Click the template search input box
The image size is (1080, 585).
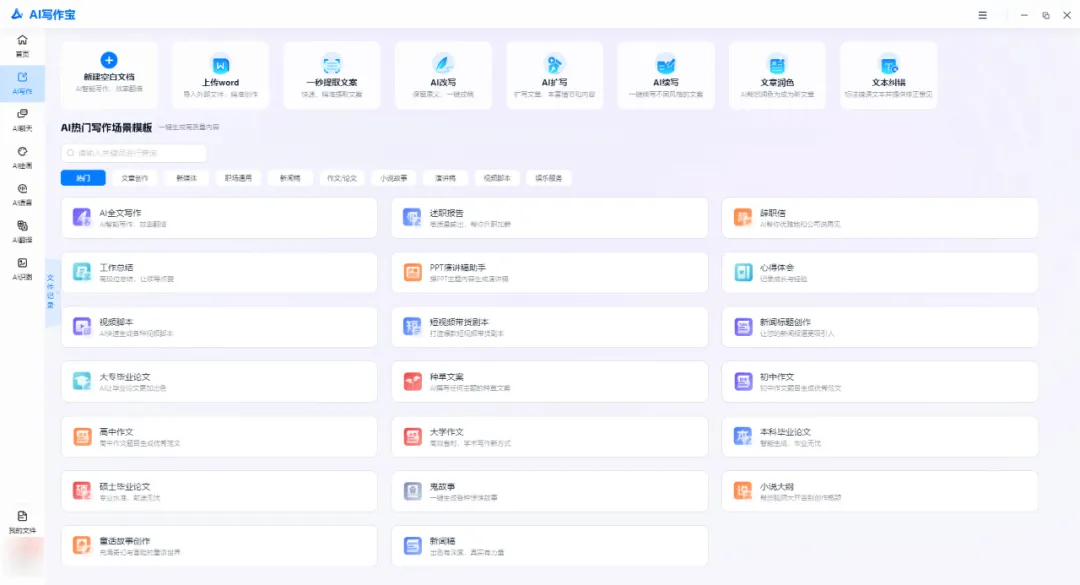point(135,153)
